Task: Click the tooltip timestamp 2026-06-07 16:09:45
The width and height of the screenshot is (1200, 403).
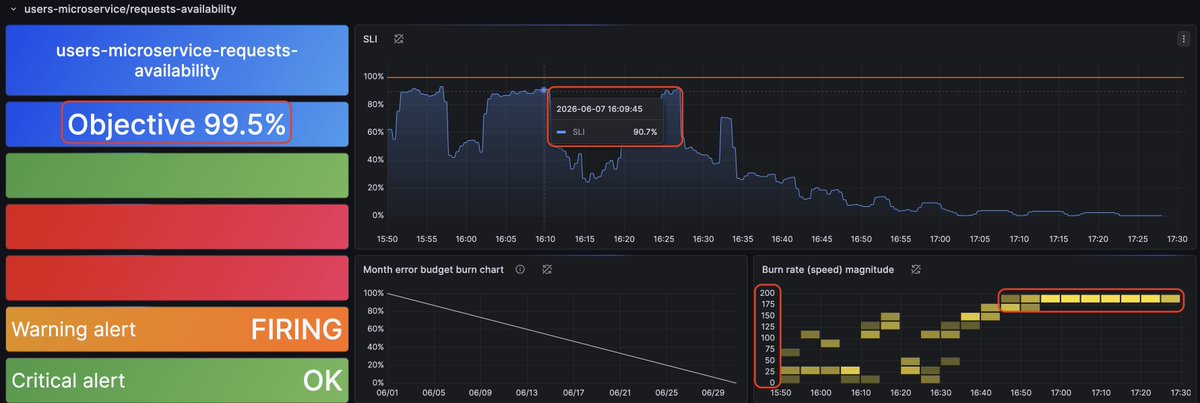Action: click(599, 108)
